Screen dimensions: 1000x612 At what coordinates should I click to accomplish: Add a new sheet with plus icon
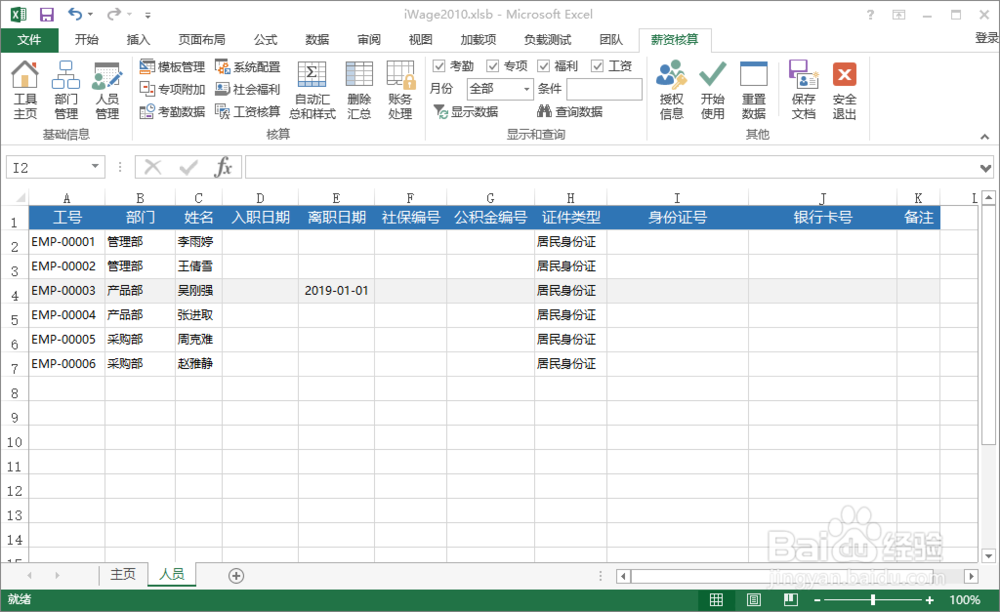point(236,576)
